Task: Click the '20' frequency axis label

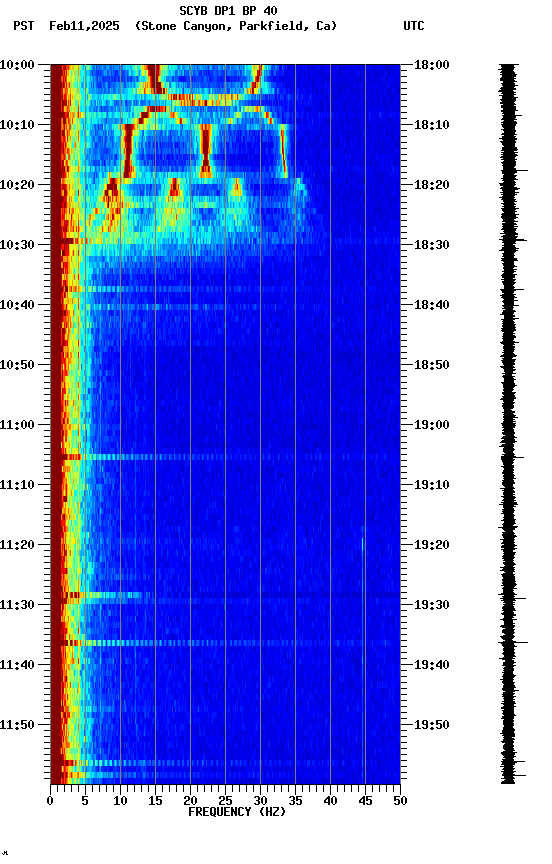Action: 190,801
